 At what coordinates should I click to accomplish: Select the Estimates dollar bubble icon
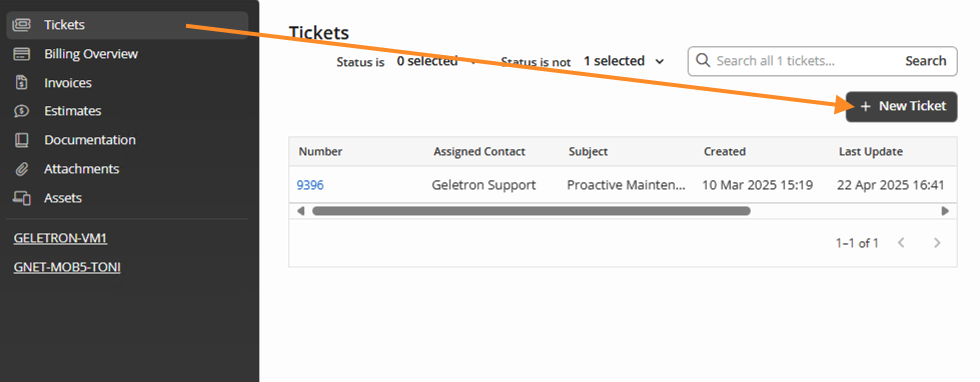click(22, 111)
